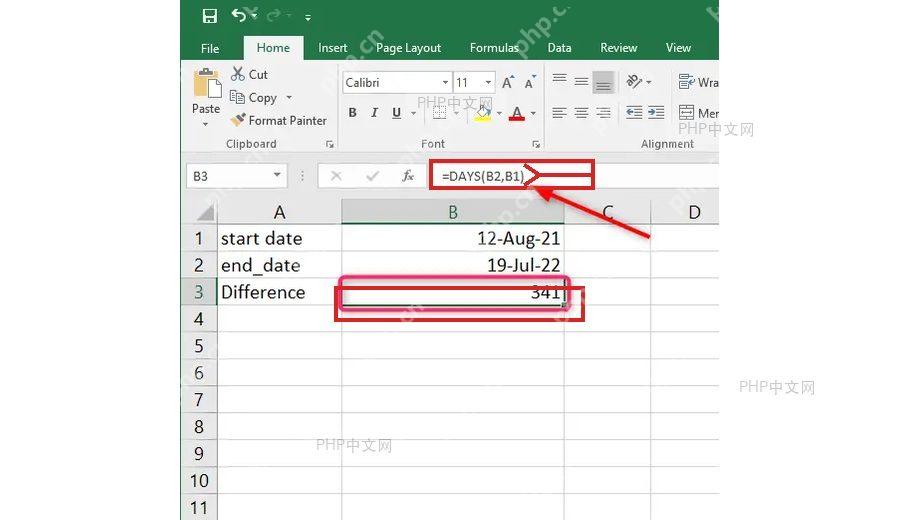Toggle Underline formatting

[396, 112]
